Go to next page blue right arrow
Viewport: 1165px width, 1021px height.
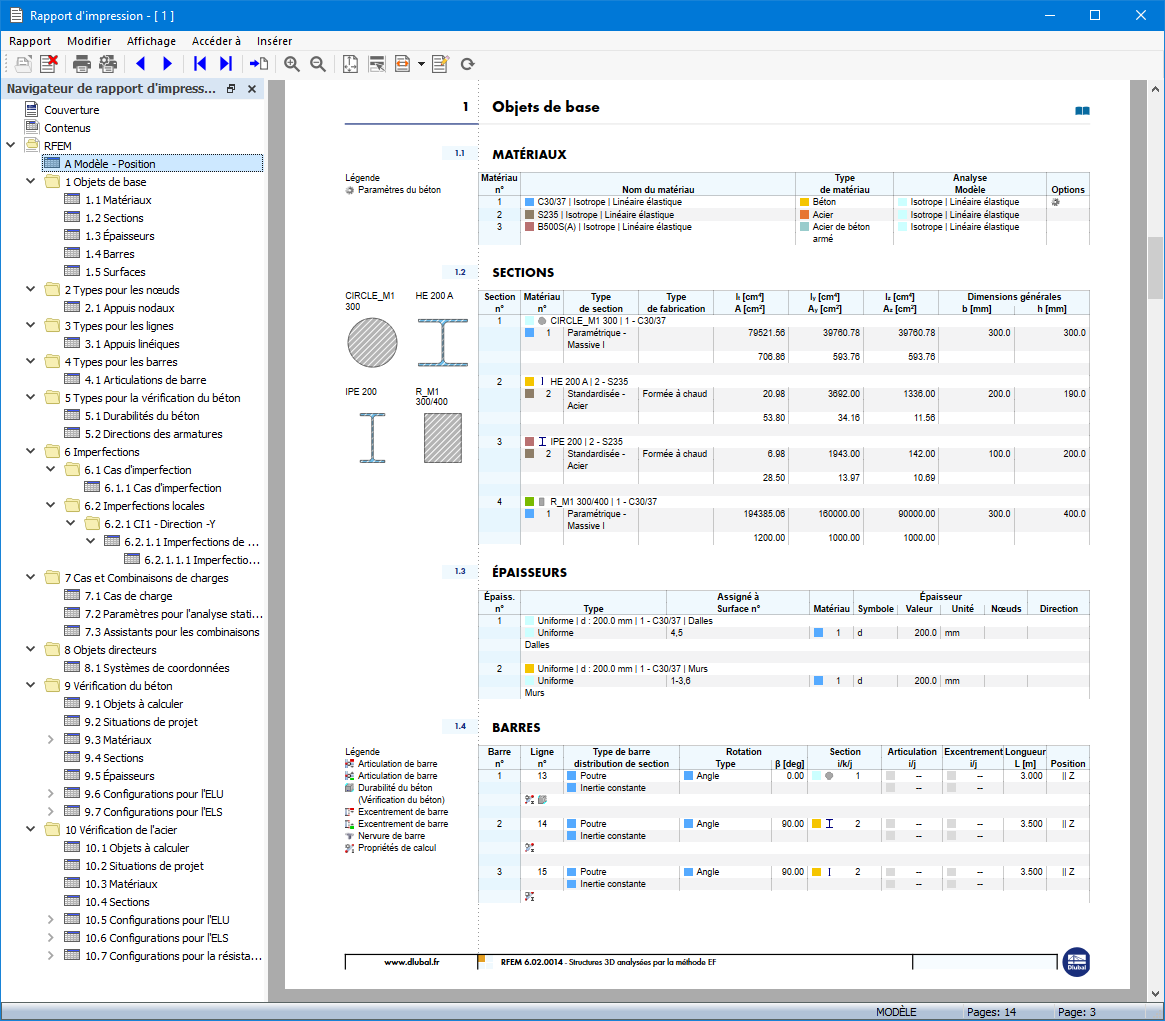(x=167, y=64)
